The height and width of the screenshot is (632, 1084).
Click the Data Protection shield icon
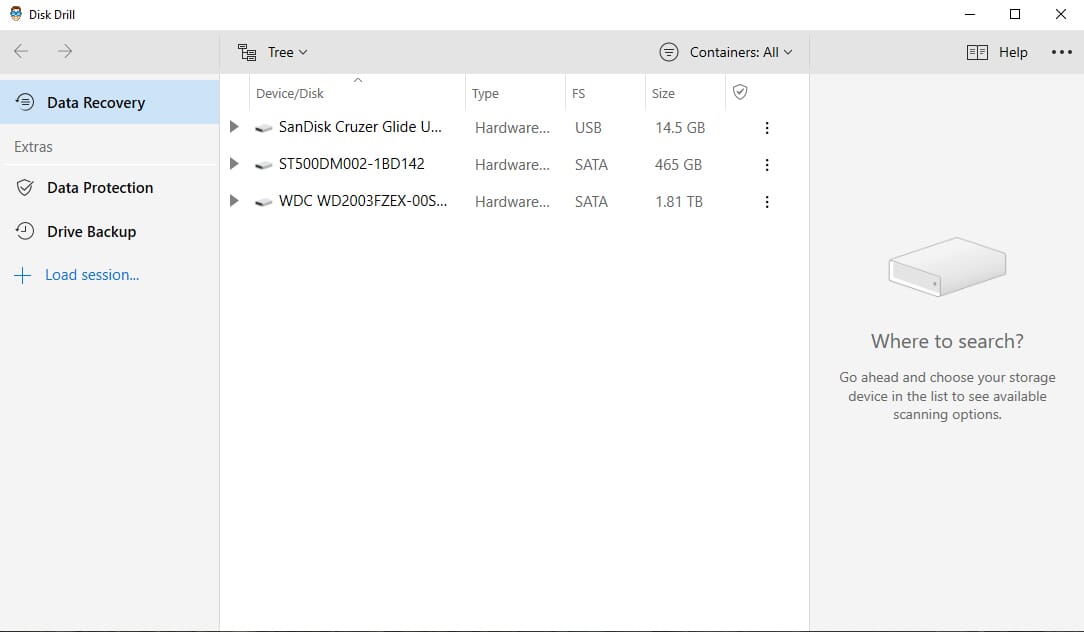click(25, 187)
